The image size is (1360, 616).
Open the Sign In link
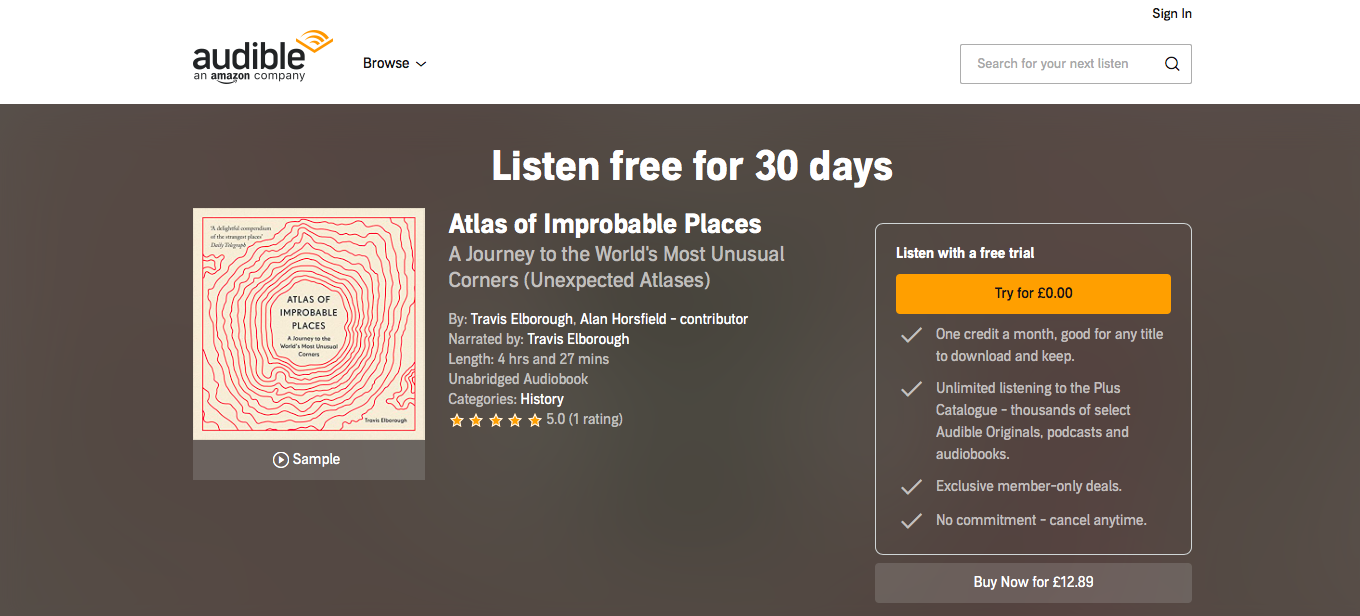[x=1171, y=14]
